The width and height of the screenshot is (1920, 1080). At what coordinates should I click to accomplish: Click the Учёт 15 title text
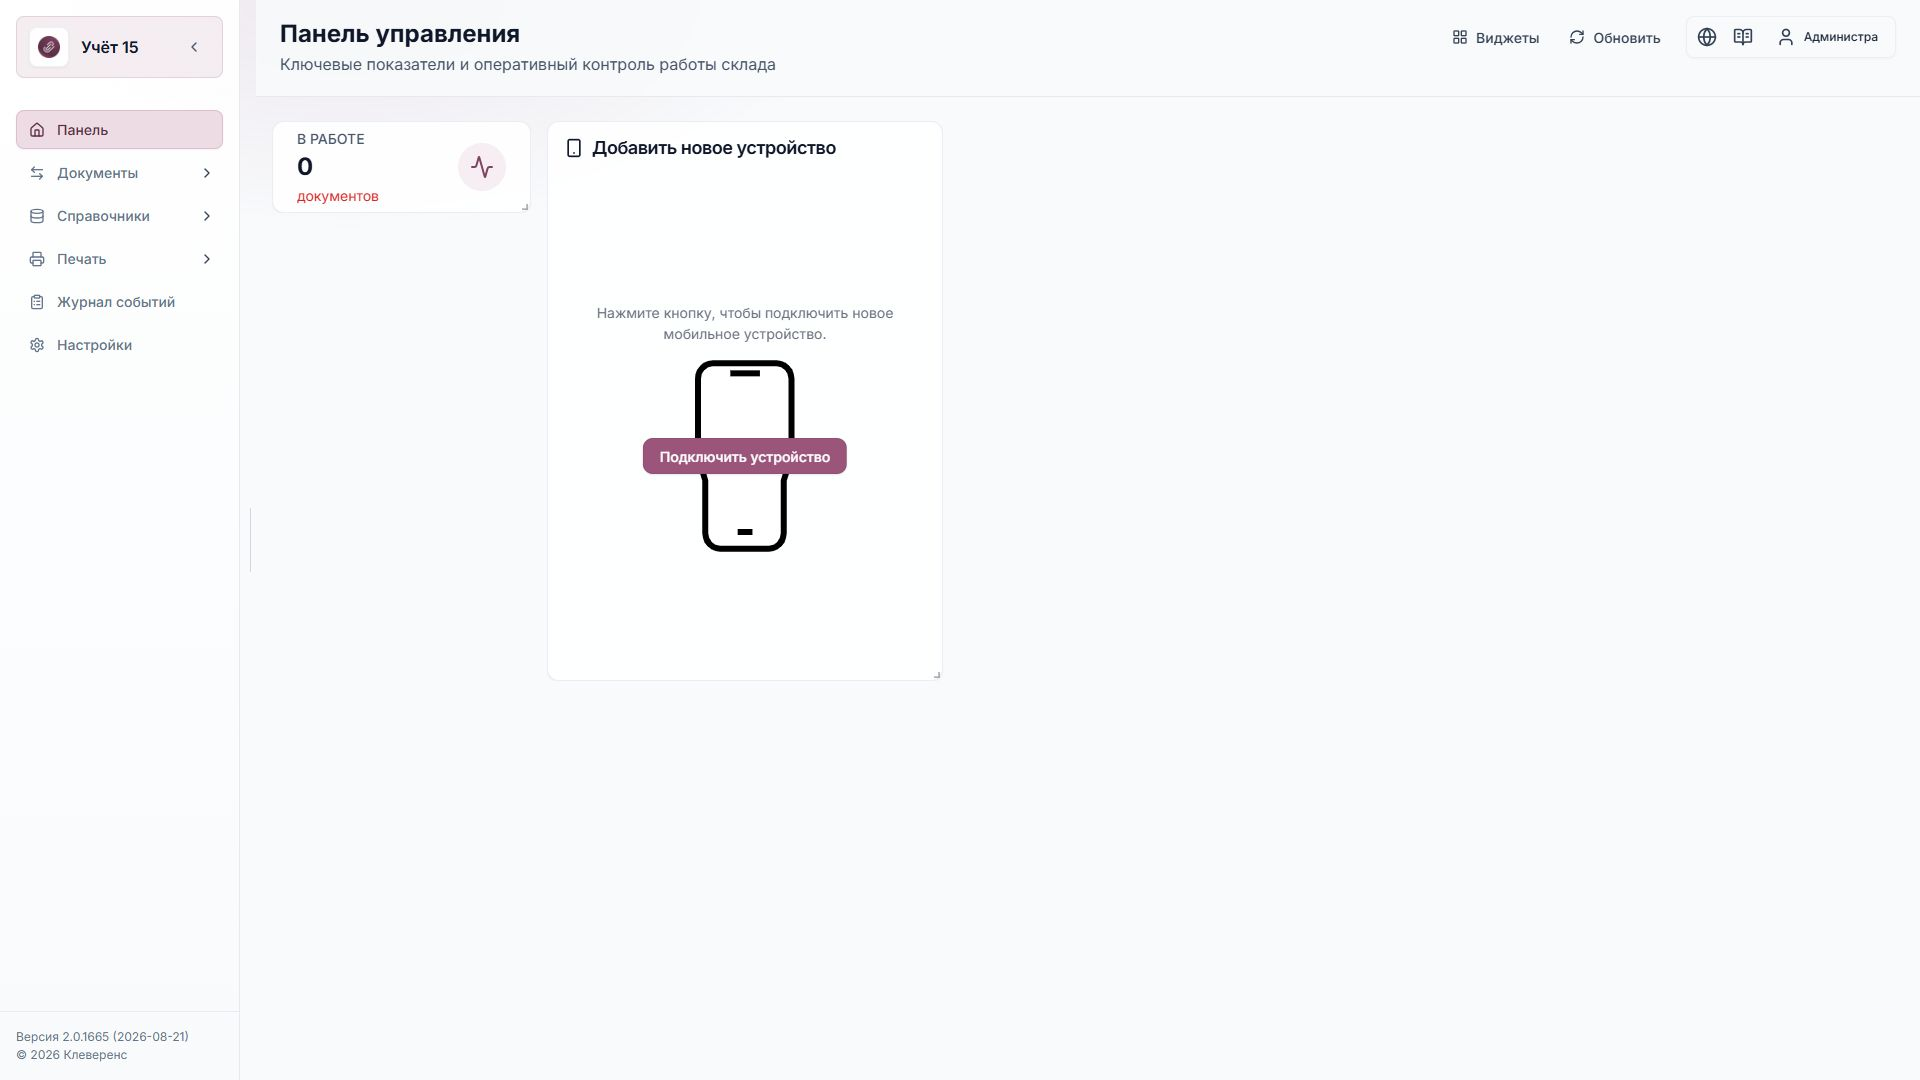point(110,47)
